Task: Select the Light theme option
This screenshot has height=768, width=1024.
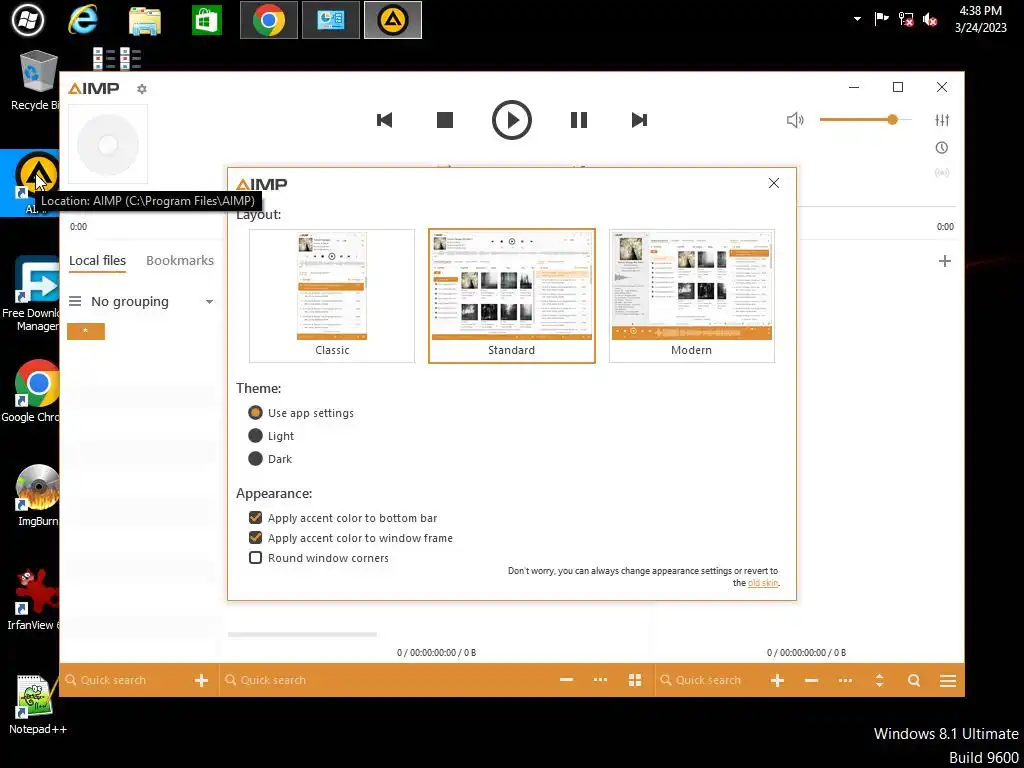Action: [x=271, y=436]
